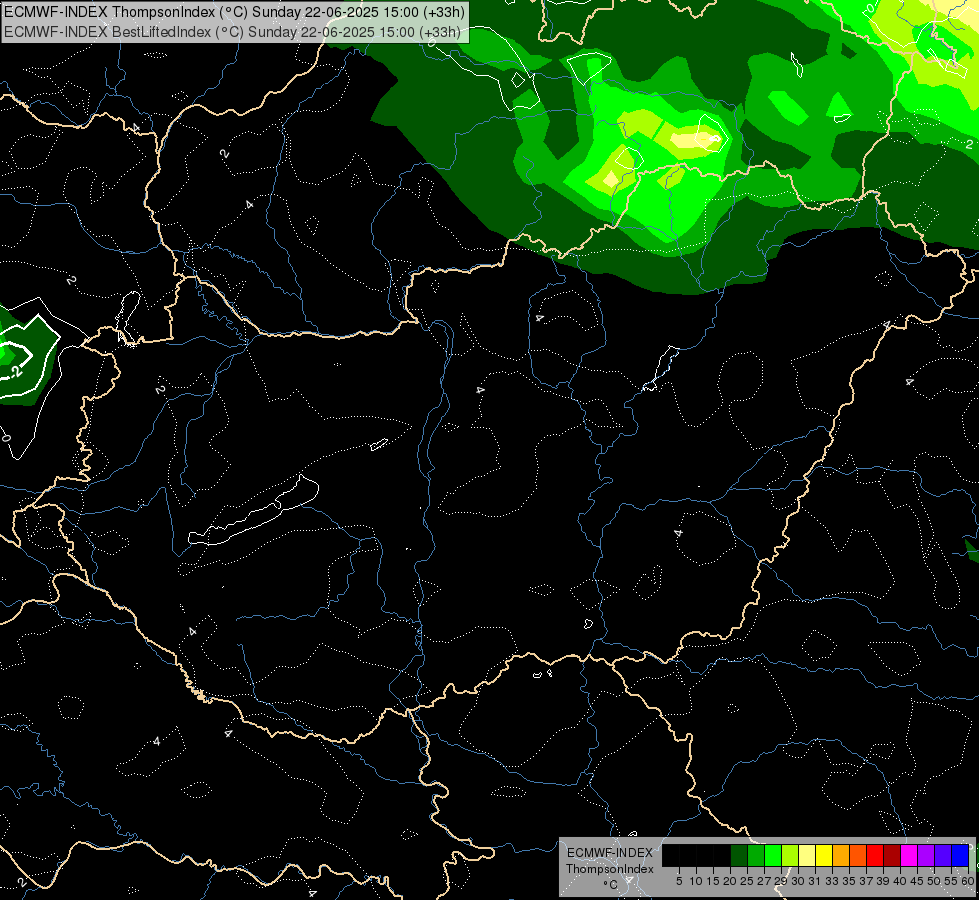Click the legend tick label 37
The width and height of the screenshot is (979, 900).
point(865,881)
